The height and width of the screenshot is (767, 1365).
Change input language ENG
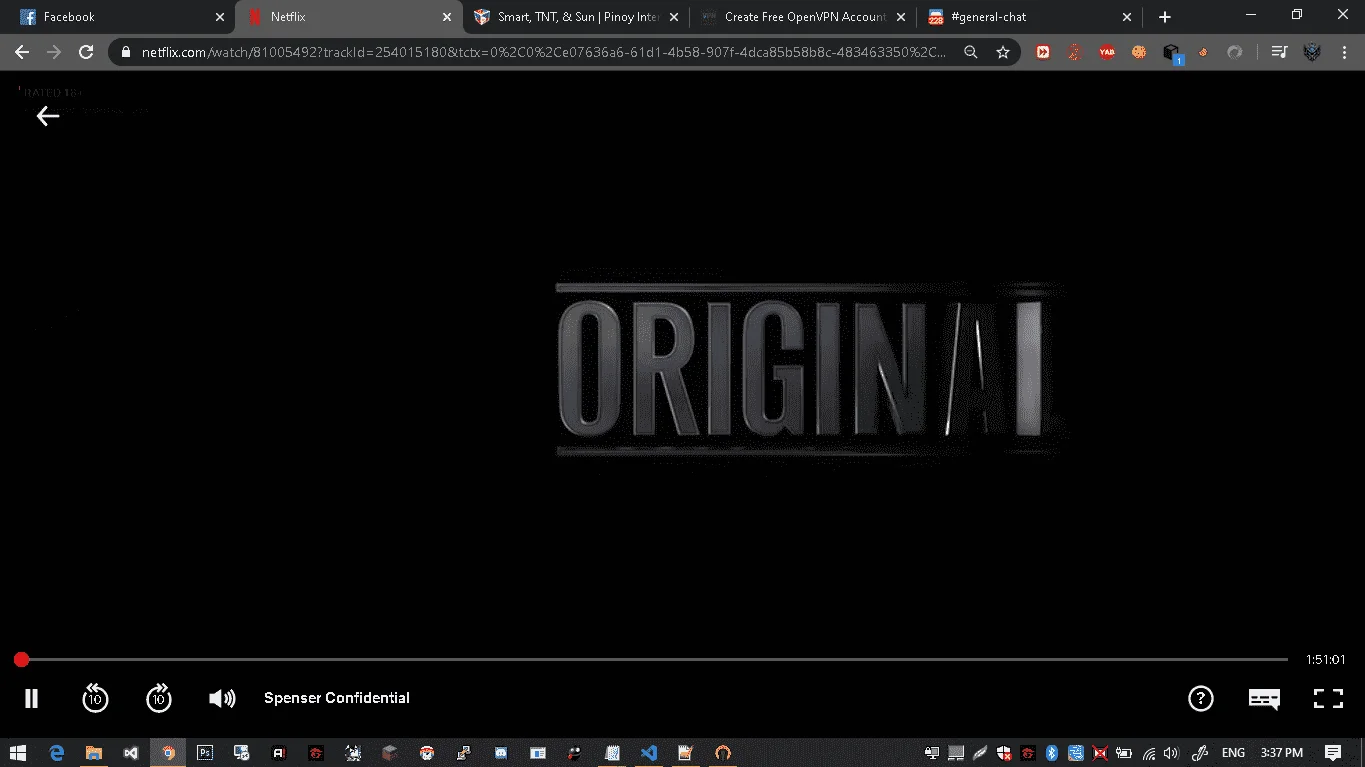click(x=1233, y=753)
